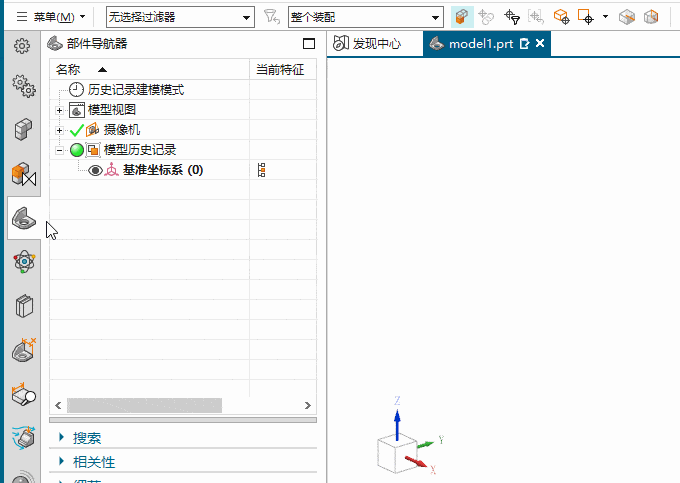This screenshot has width=680, height=483.
Task: Expand the 模型视图 tree node
Action: tap(60, 110)
